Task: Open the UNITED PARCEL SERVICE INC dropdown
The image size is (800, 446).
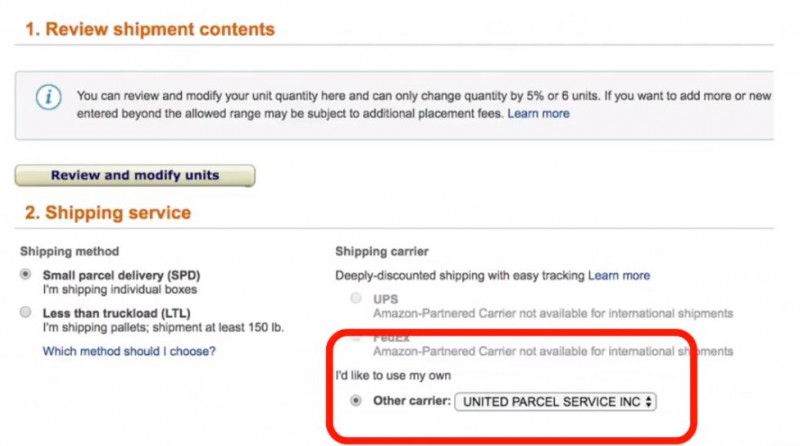Action: [x=555, y=402]
